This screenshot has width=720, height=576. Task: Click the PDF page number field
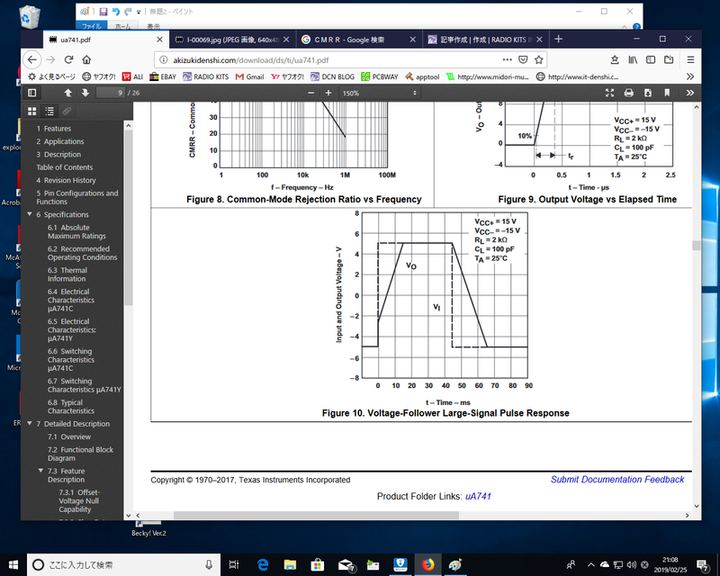(x=116, y=92)
